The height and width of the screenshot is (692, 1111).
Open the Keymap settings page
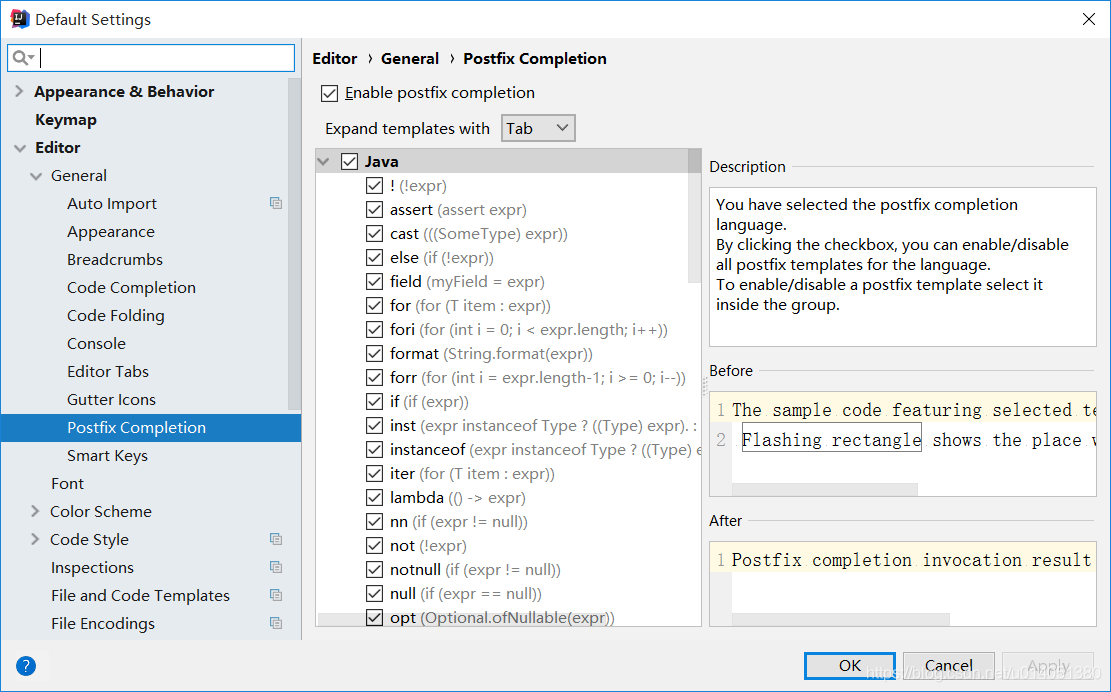(x=66, y=119)
